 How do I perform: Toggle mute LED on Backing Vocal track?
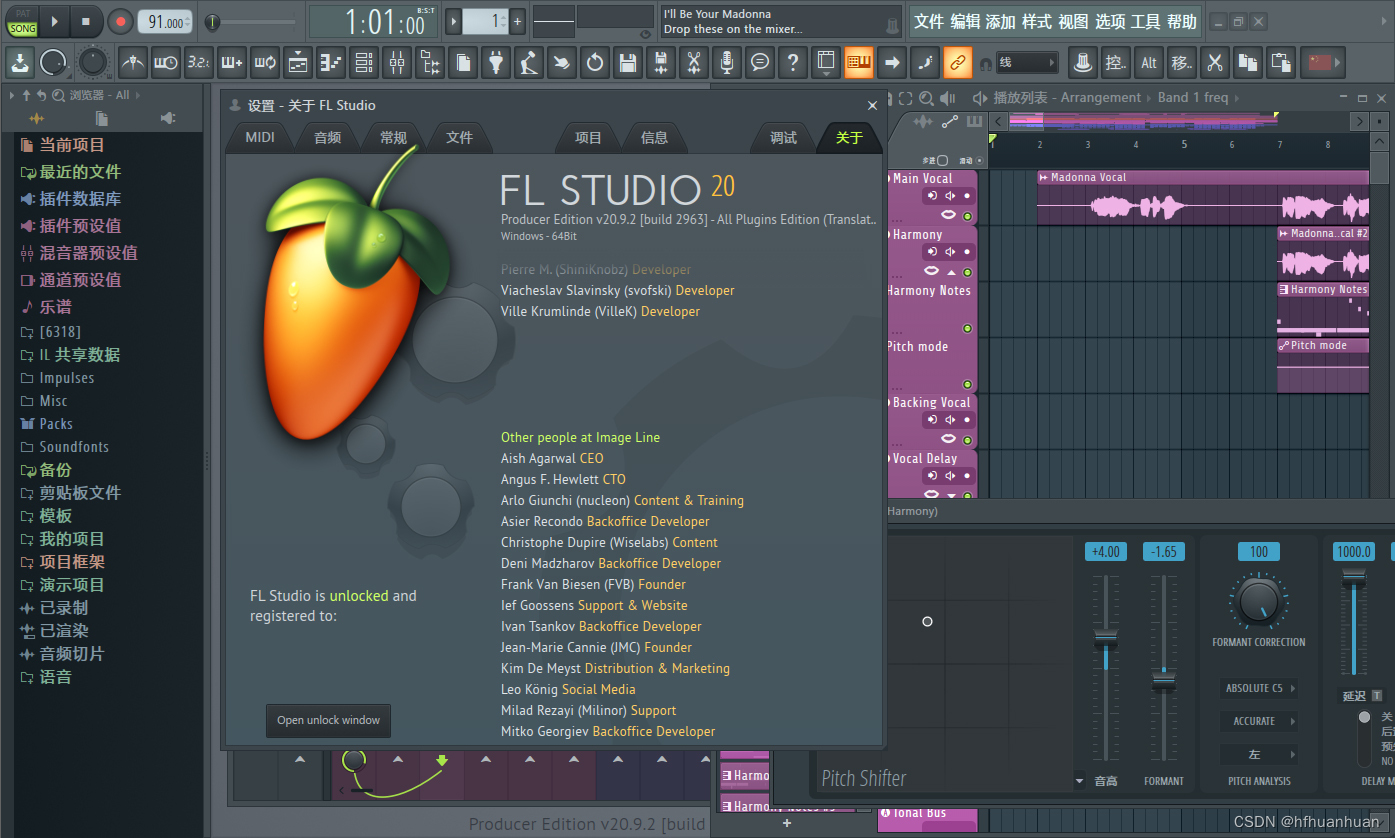point(967,440)
